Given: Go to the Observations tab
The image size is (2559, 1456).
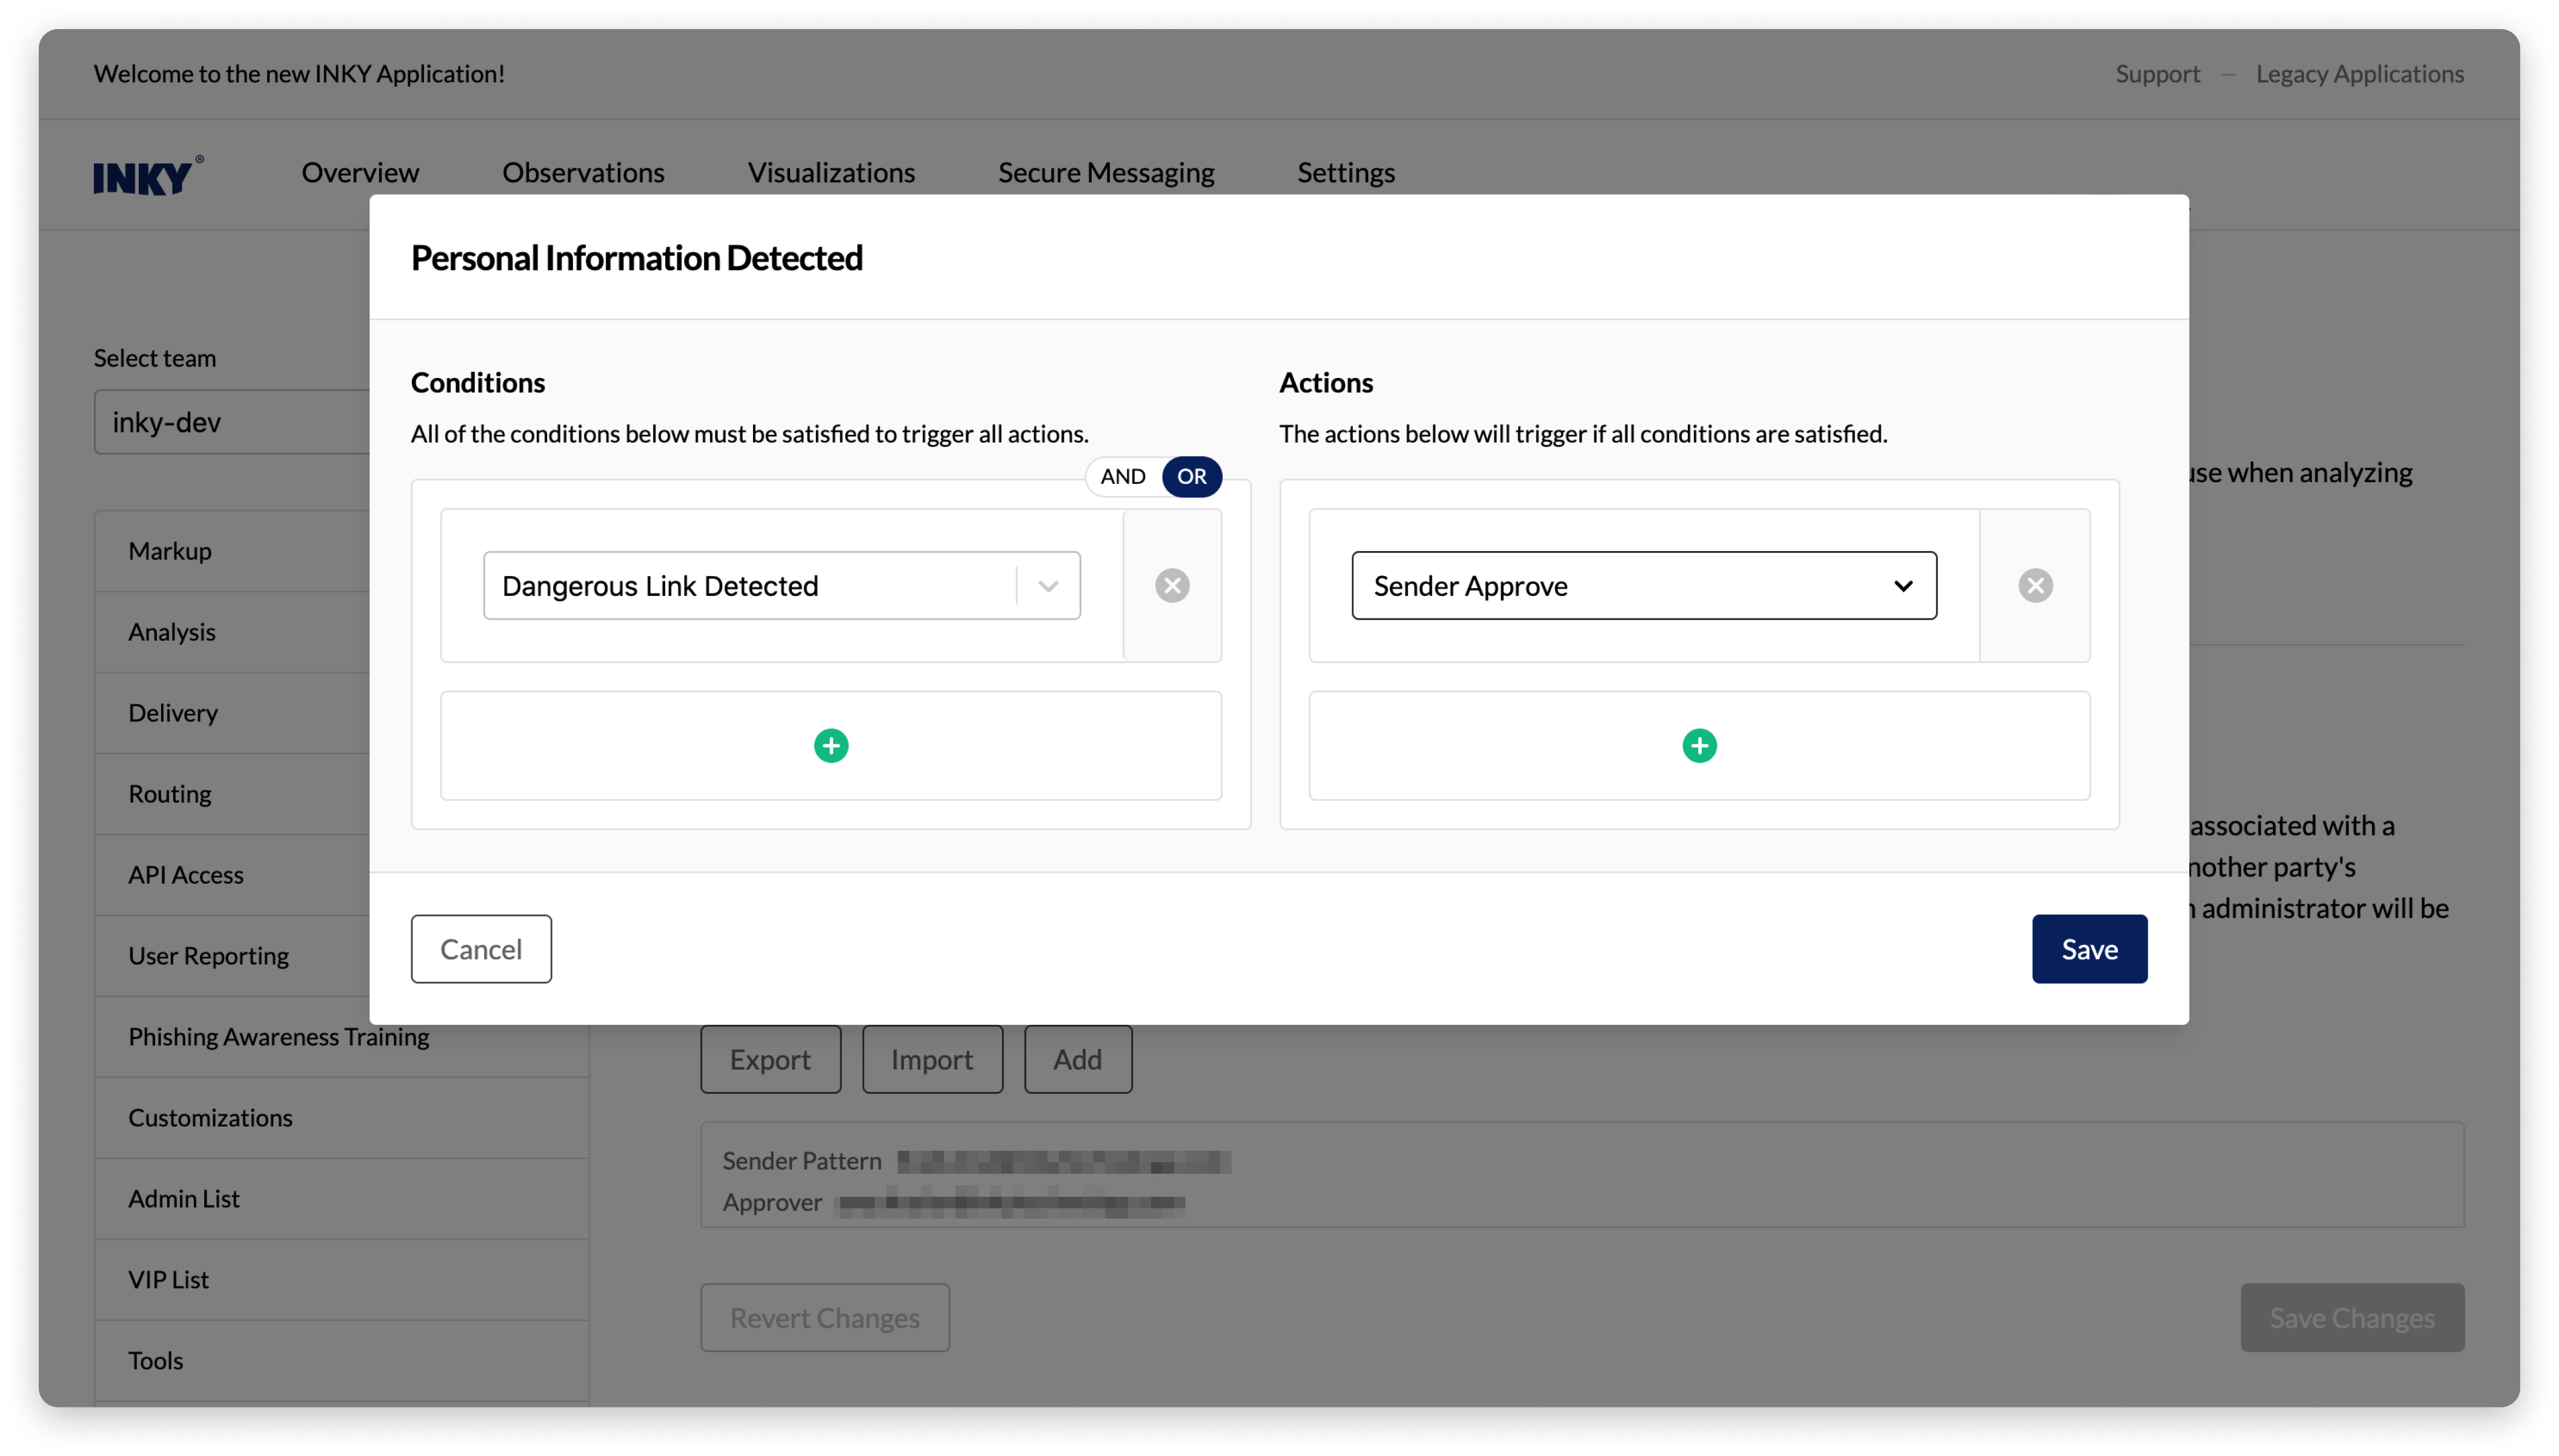Looking at the screenshot, I should tap(583, 172).
